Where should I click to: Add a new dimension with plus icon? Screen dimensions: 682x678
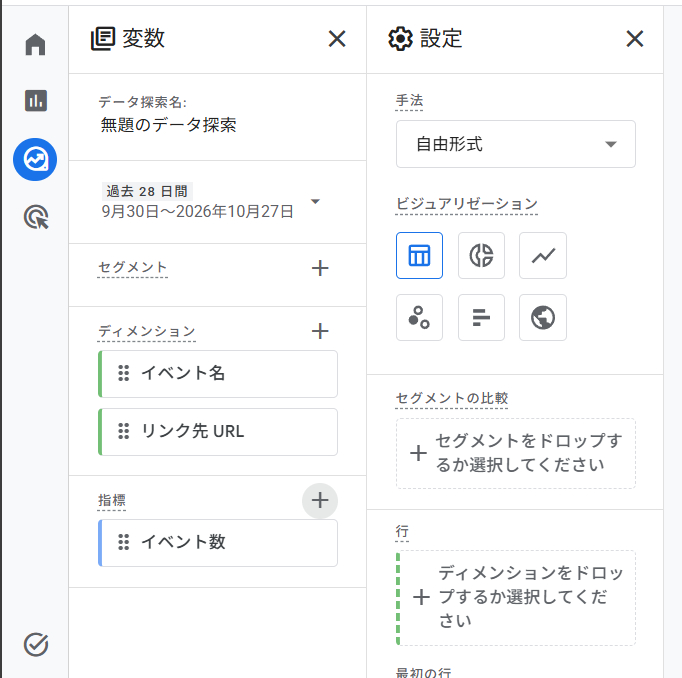click(320, 331)
